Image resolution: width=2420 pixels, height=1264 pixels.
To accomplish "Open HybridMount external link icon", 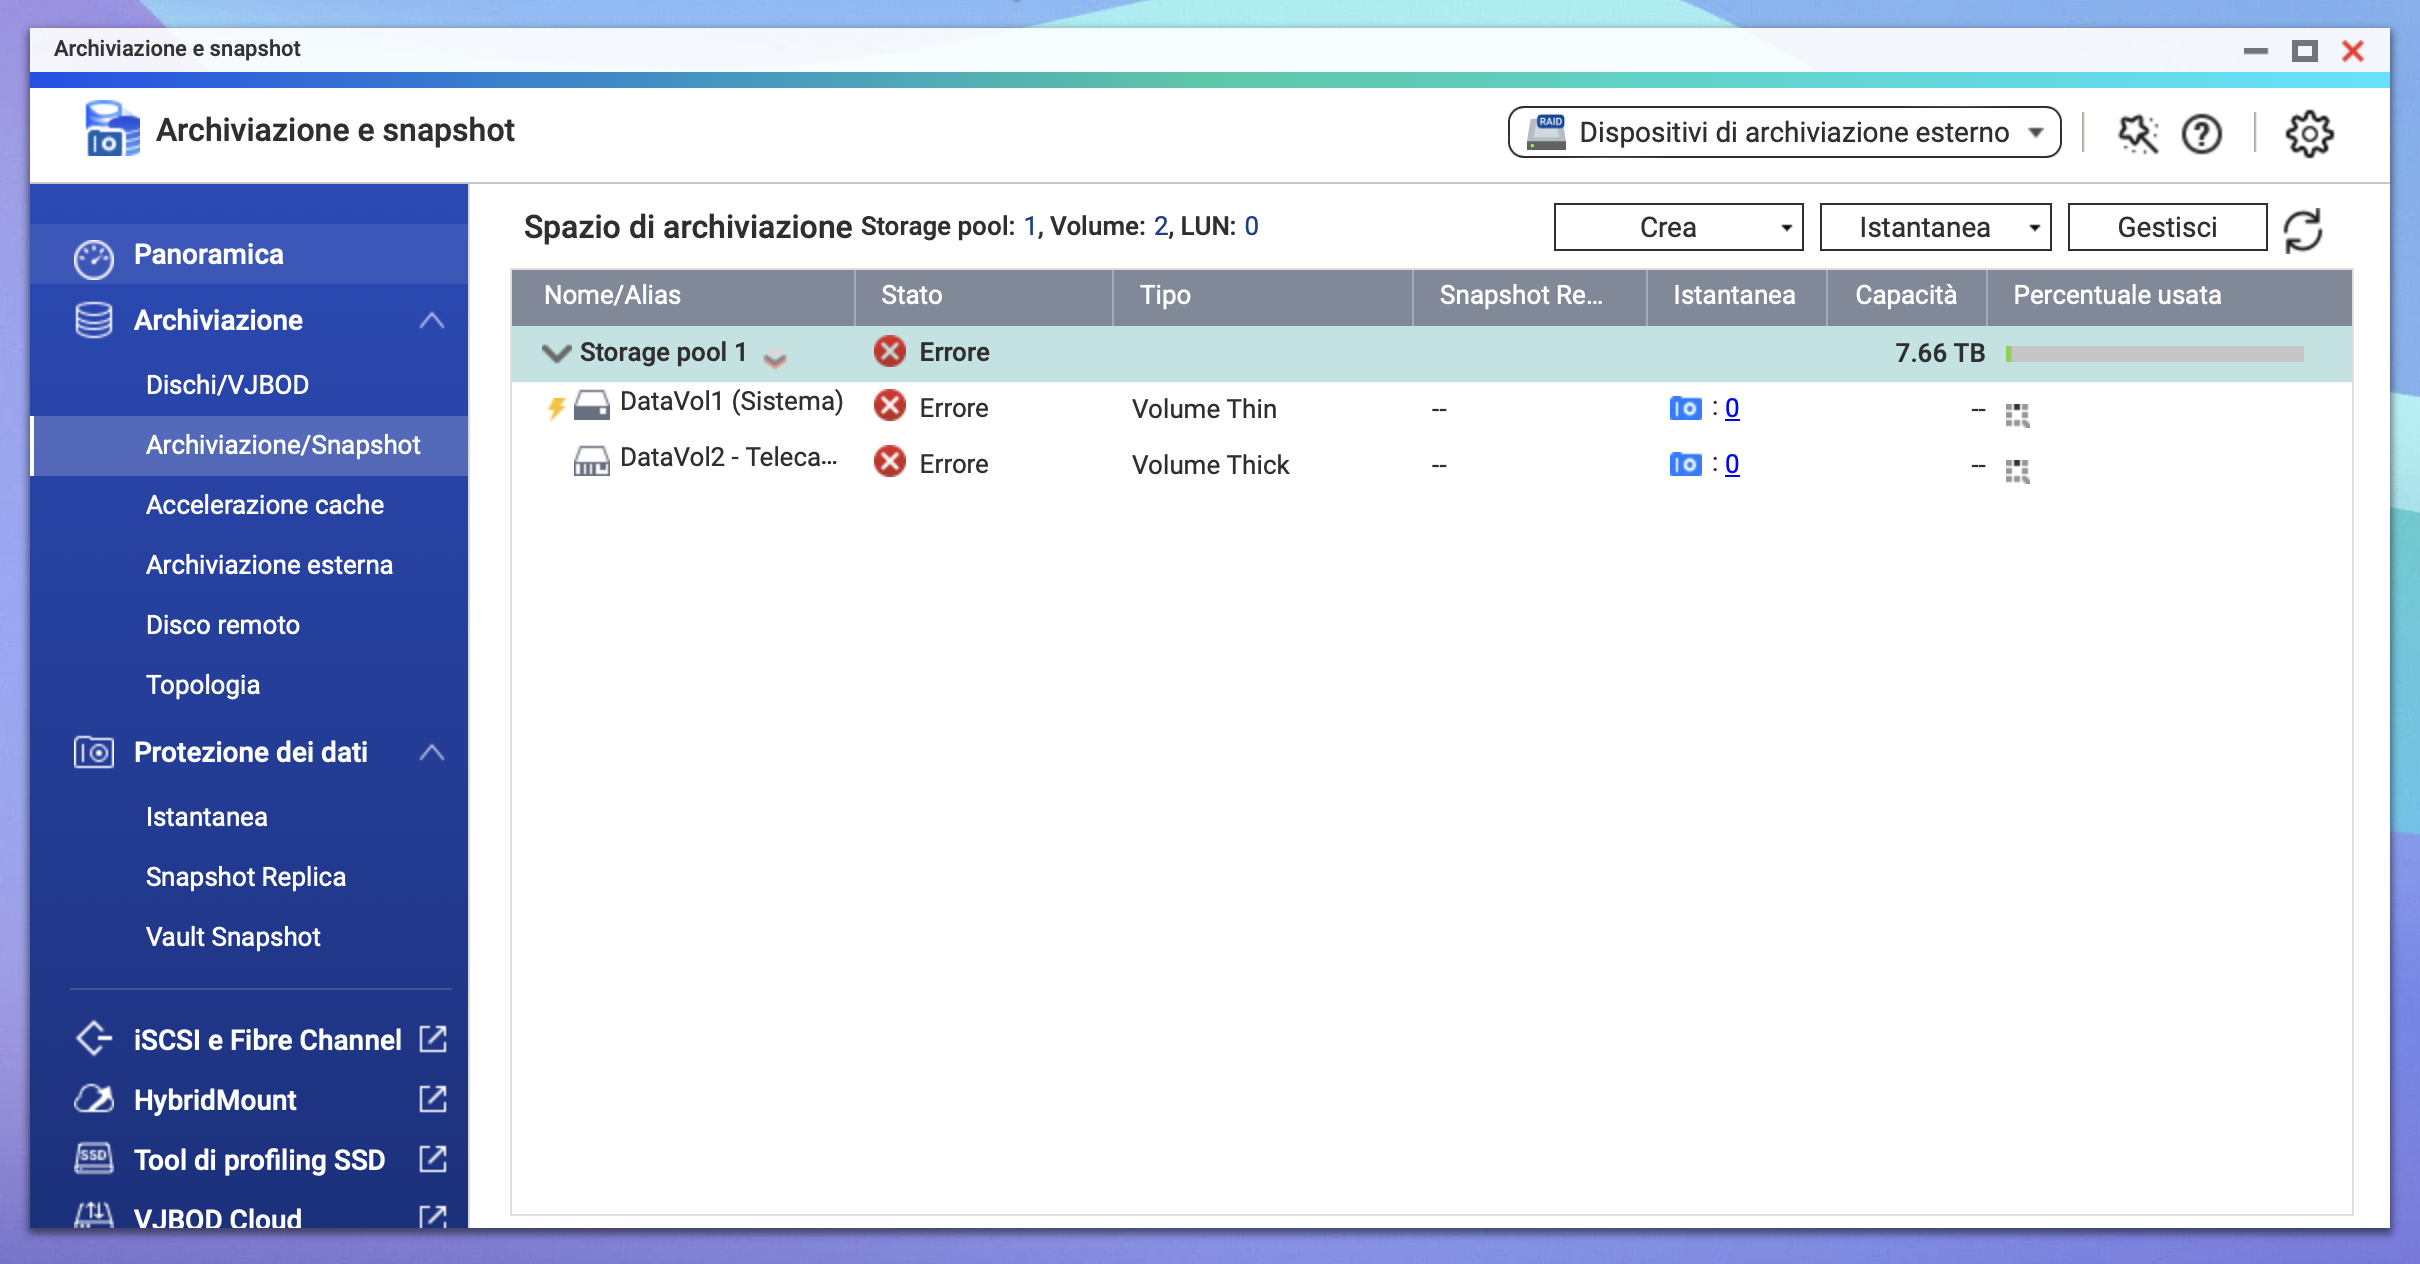I will 432,1099.
